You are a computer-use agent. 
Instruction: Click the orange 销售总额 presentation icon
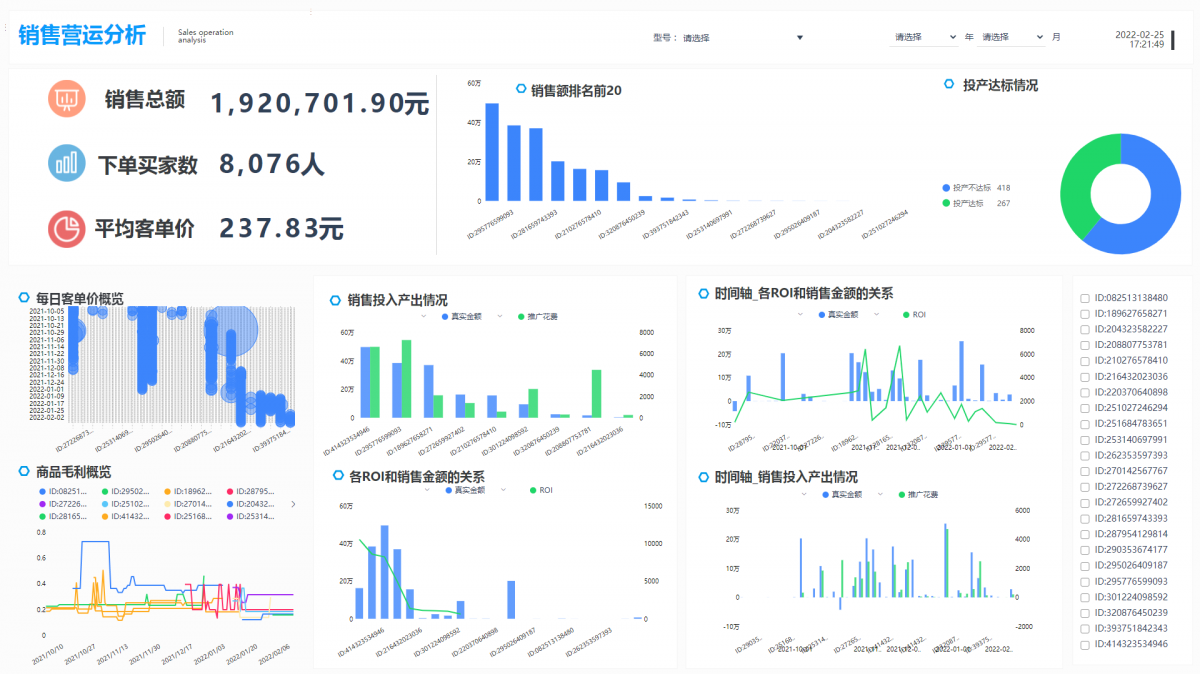tap(67, 99)
